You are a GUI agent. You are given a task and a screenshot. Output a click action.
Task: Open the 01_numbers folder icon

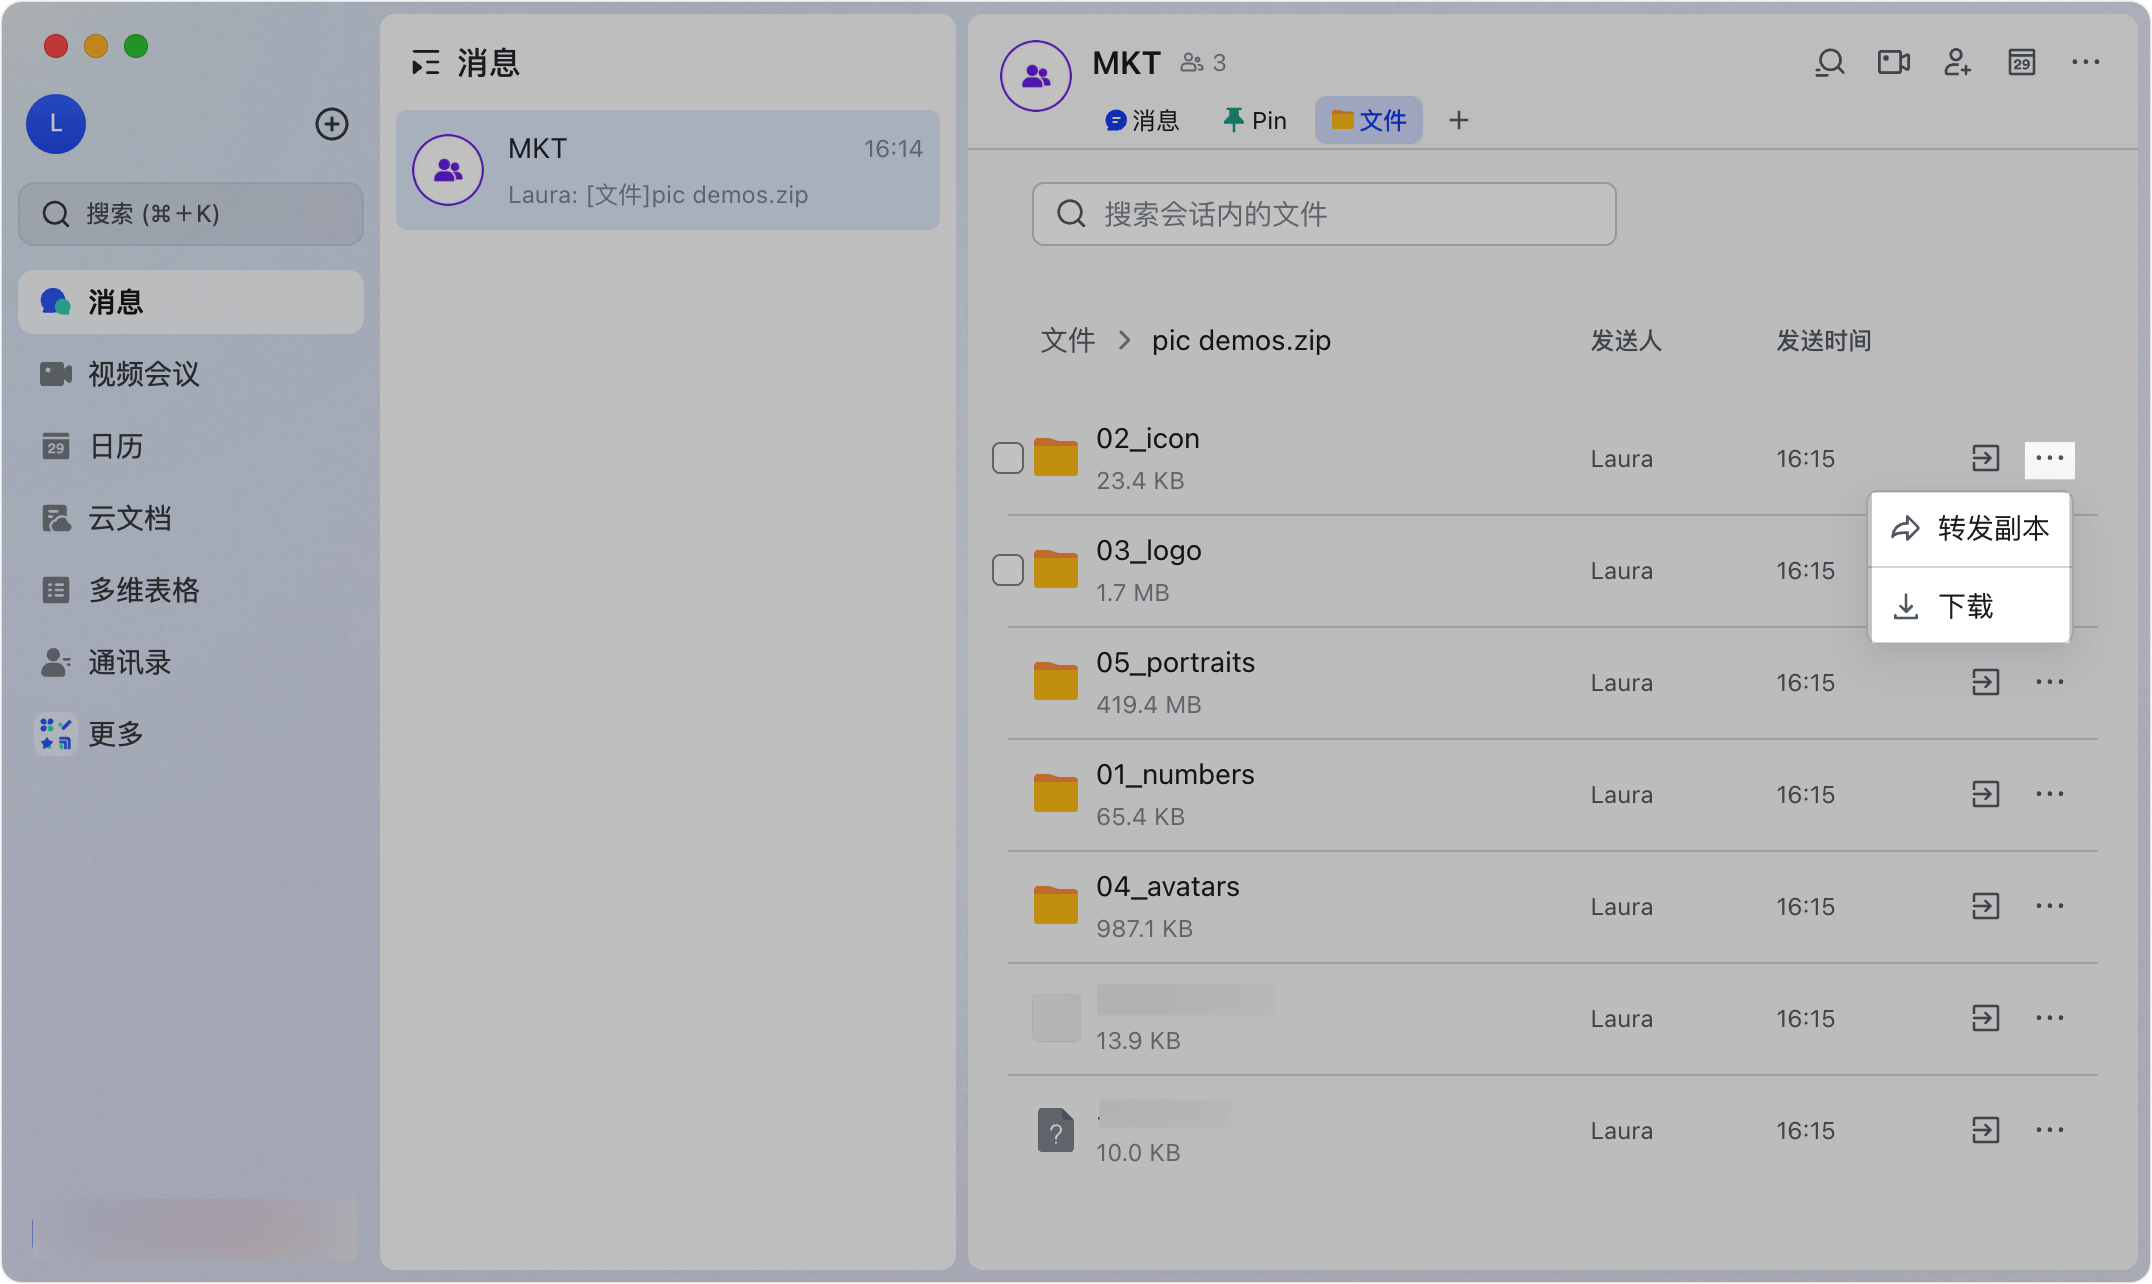pos(1055,794)
